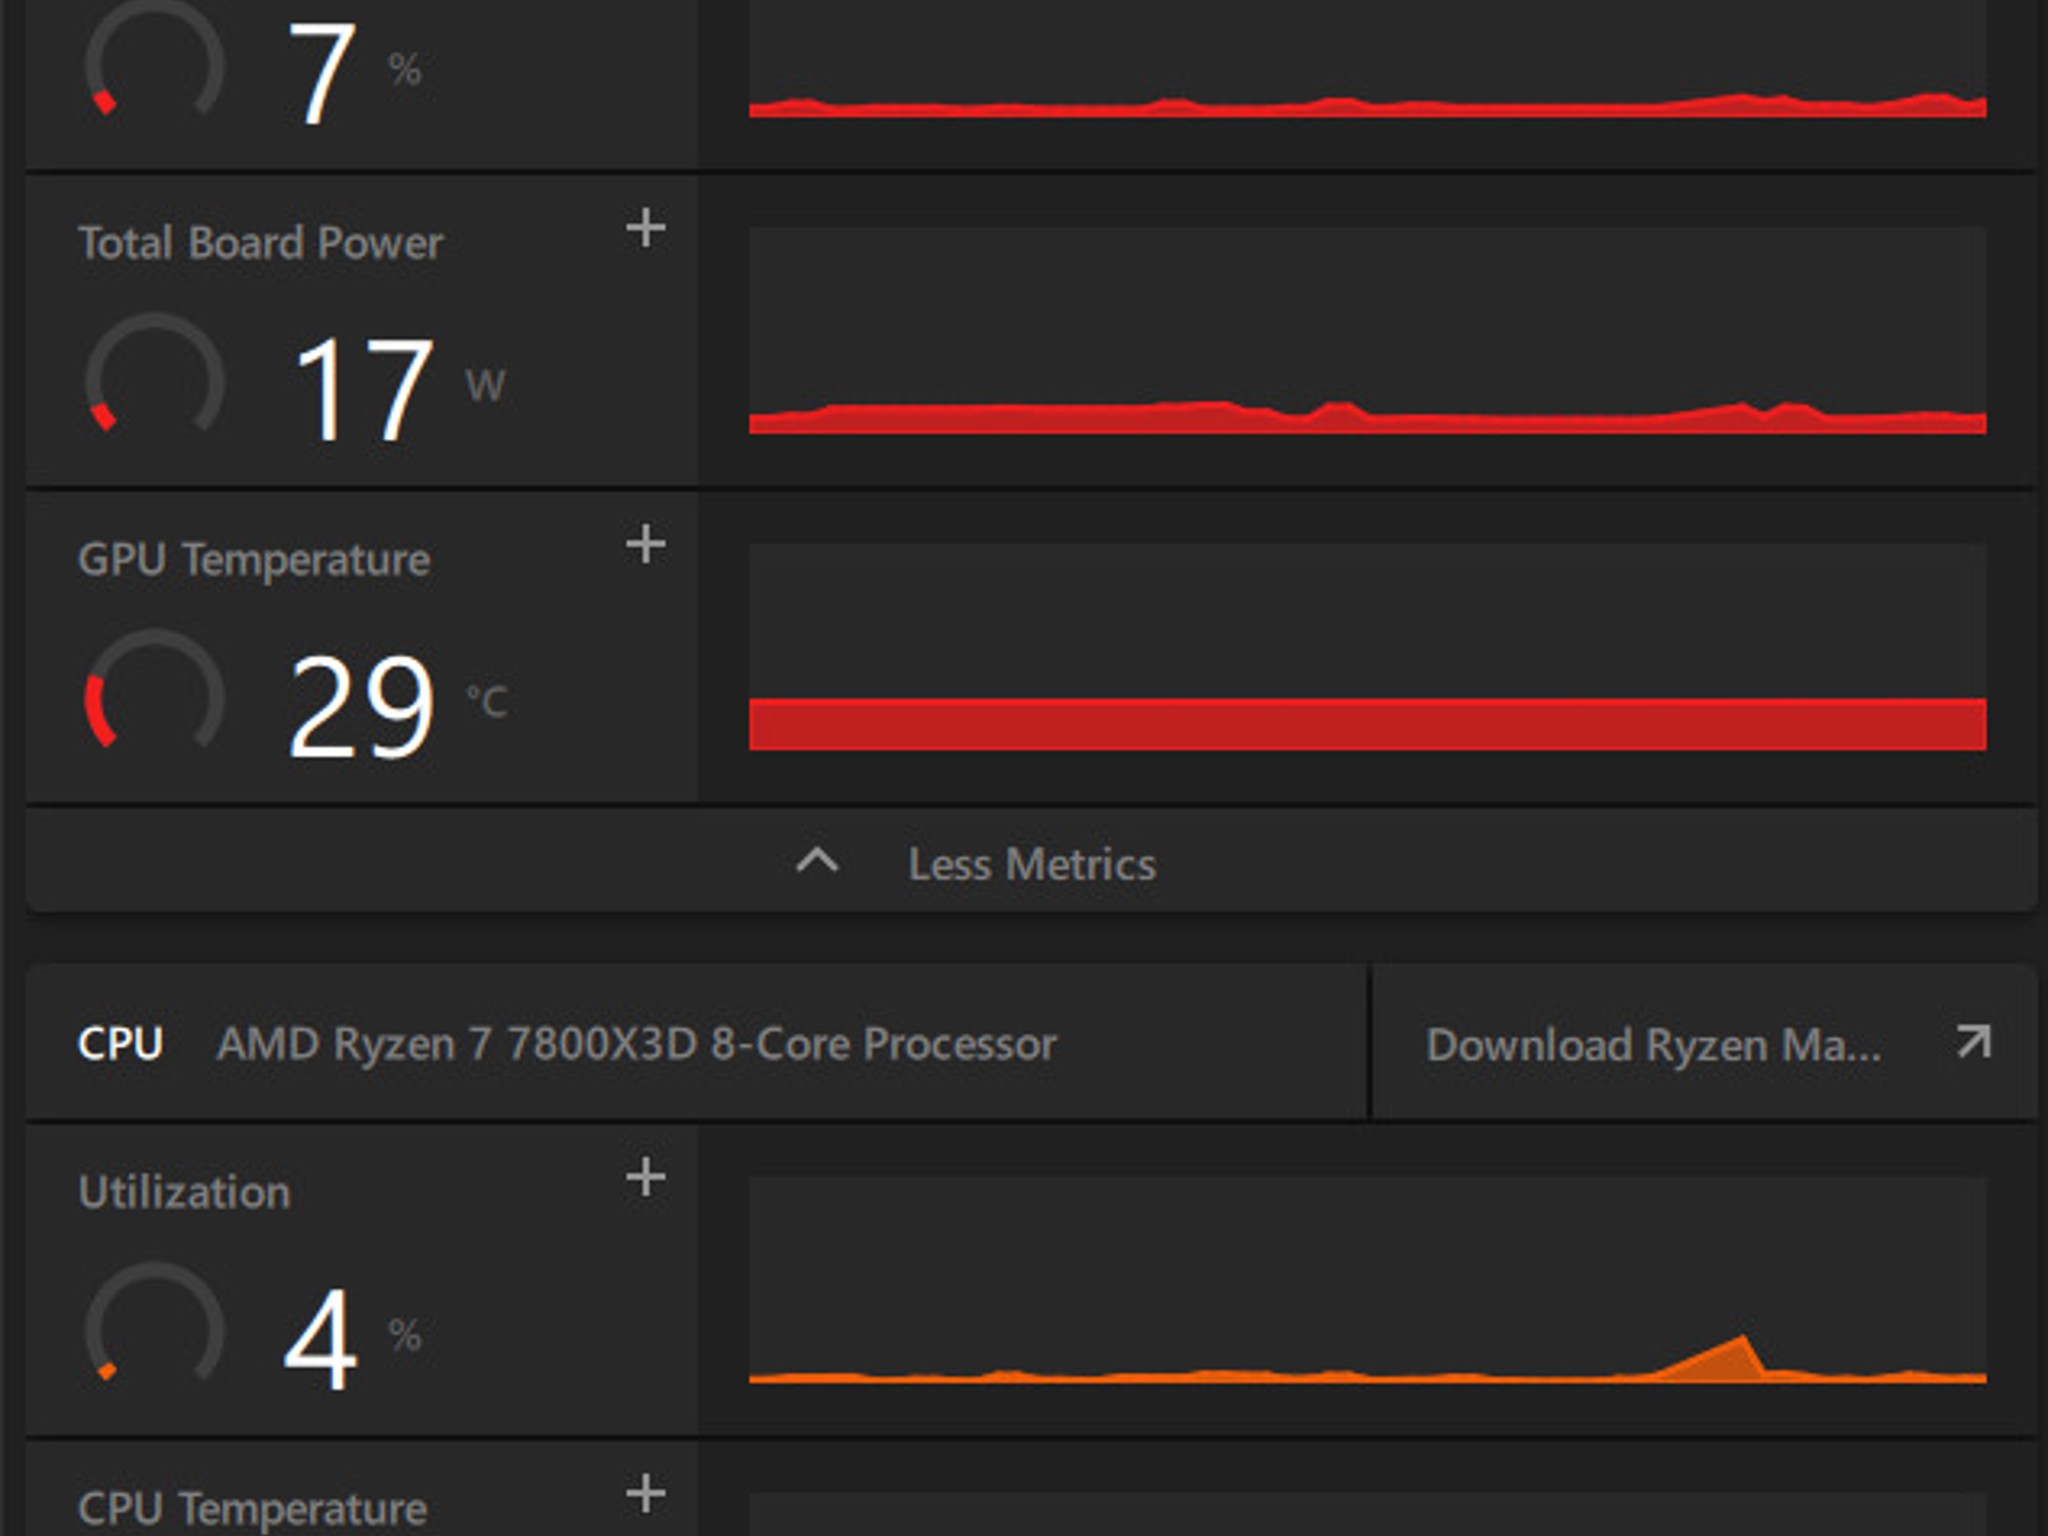2048x1536 pixels.
Task: Click the solid red GPU Temperature graph
Action: click(x=1367, y=724)
